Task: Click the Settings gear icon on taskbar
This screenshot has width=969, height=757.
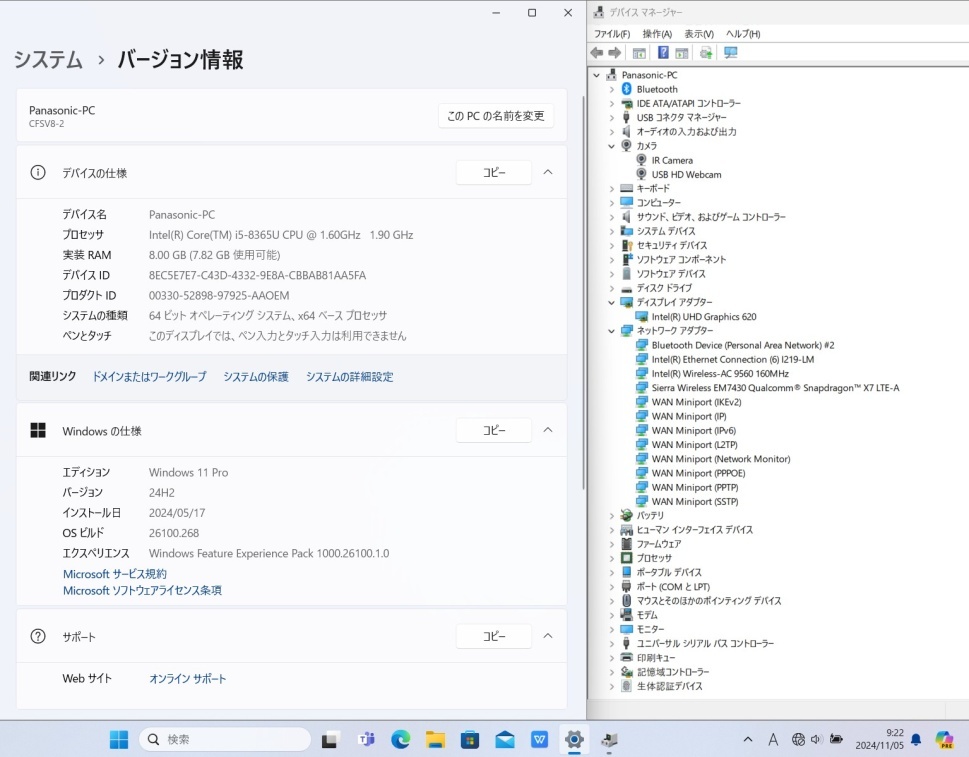Action: 574,739
